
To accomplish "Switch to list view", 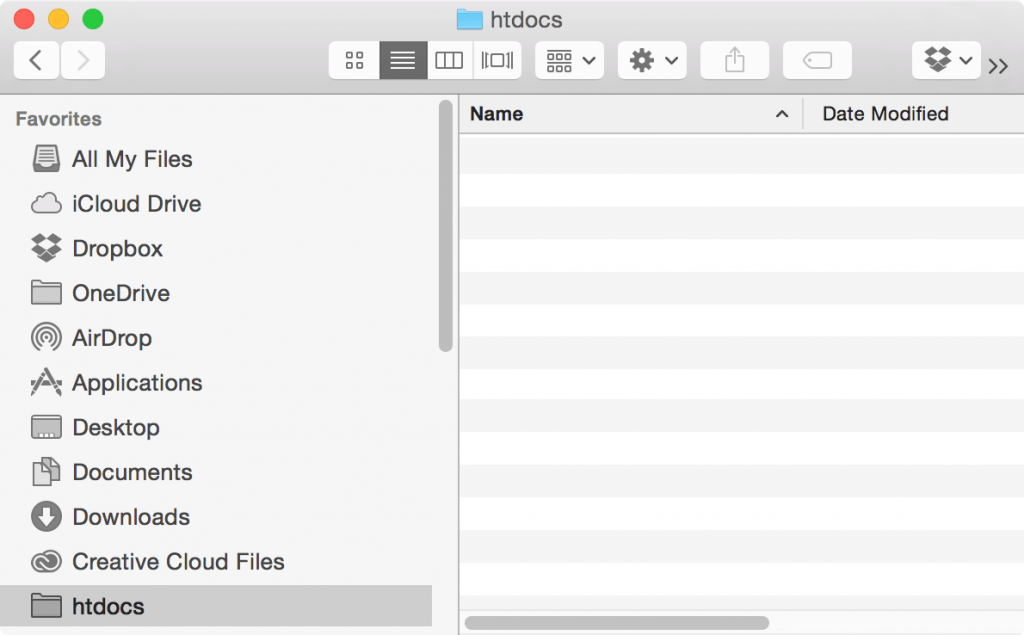I will coord(403,61).
